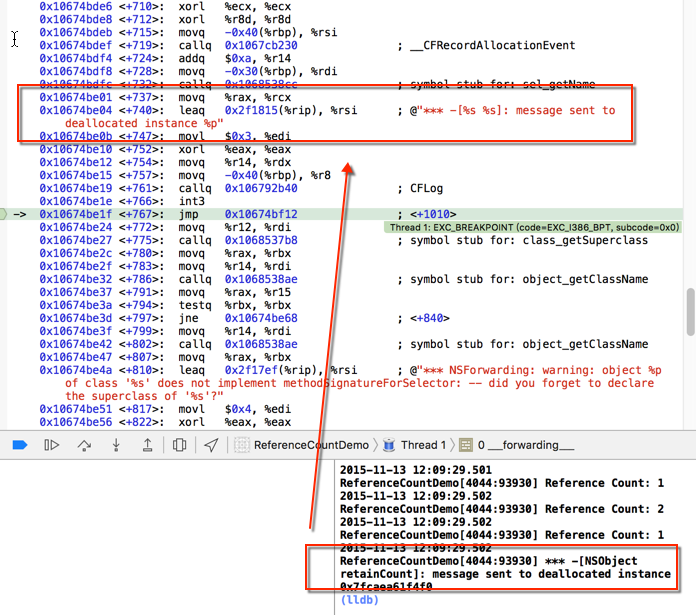Click the Step Out icon

click(x=148, y=445)
